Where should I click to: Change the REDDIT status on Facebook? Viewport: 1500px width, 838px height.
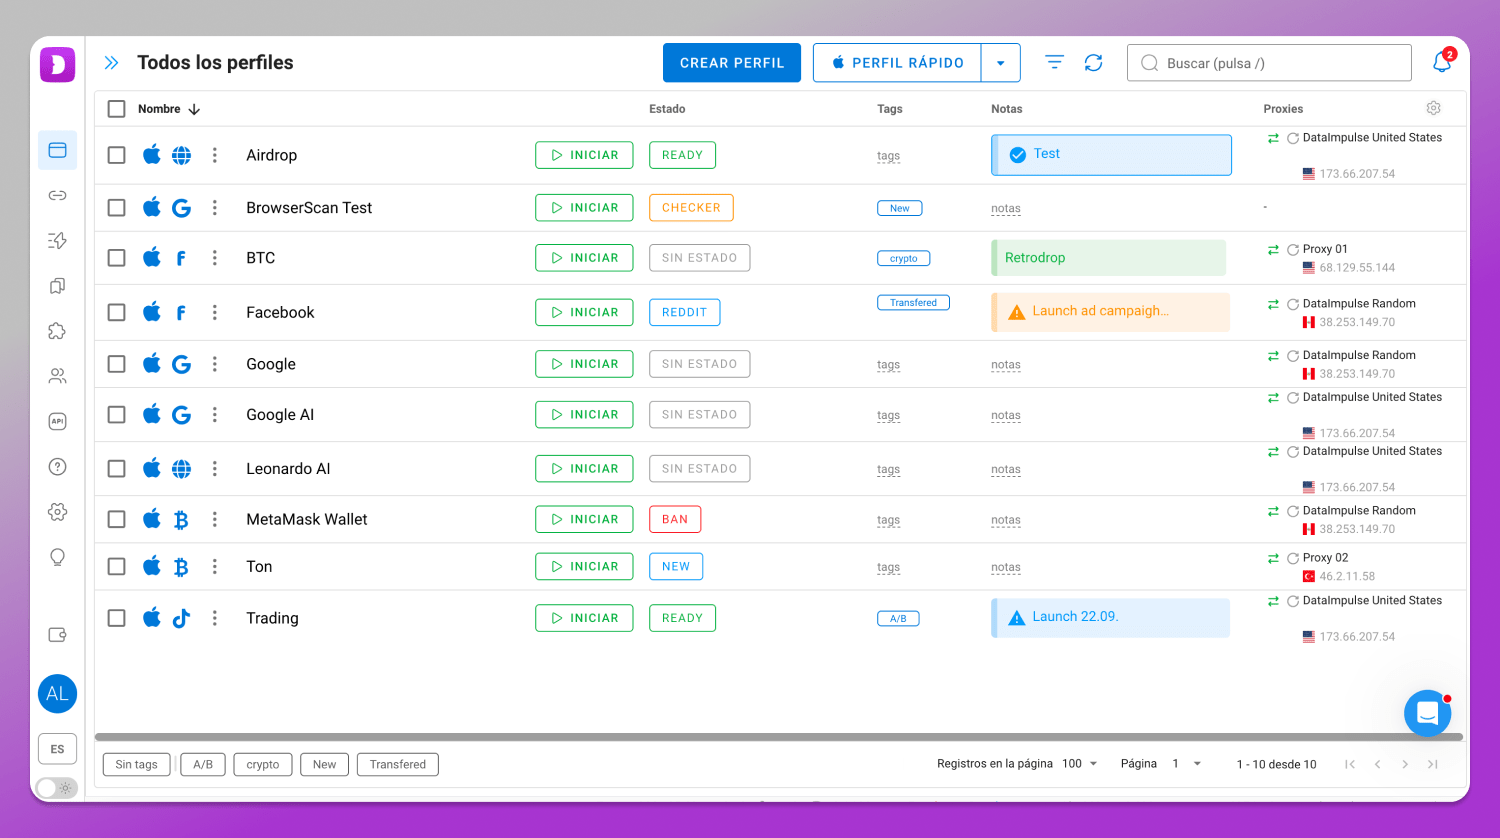pos(684,312)
